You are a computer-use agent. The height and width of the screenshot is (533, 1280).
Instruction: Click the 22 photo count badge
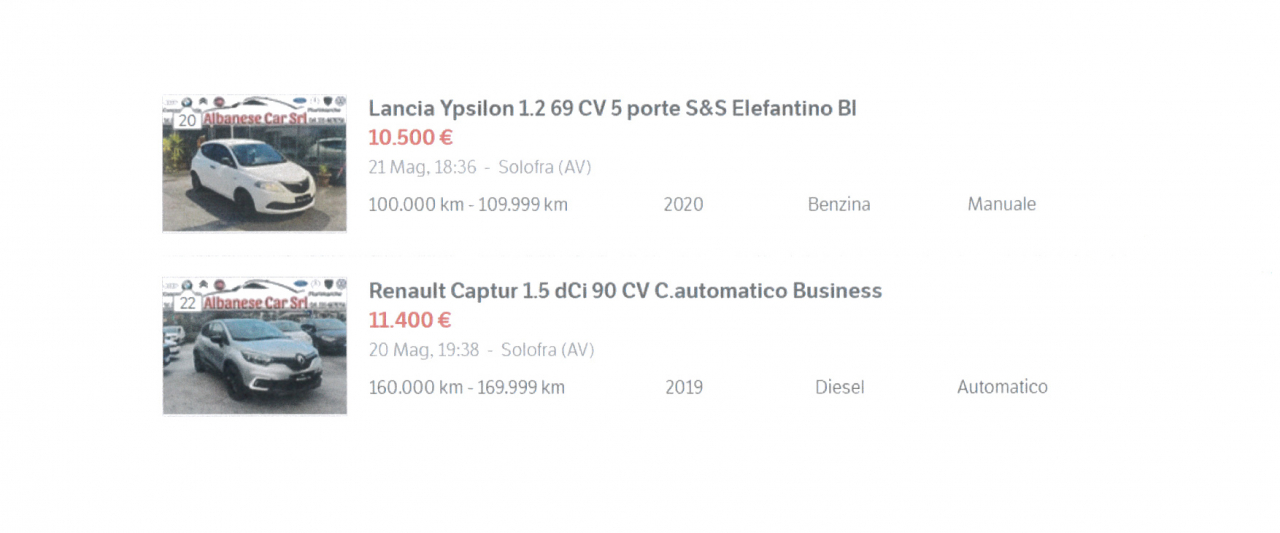[x=187, y=303]
